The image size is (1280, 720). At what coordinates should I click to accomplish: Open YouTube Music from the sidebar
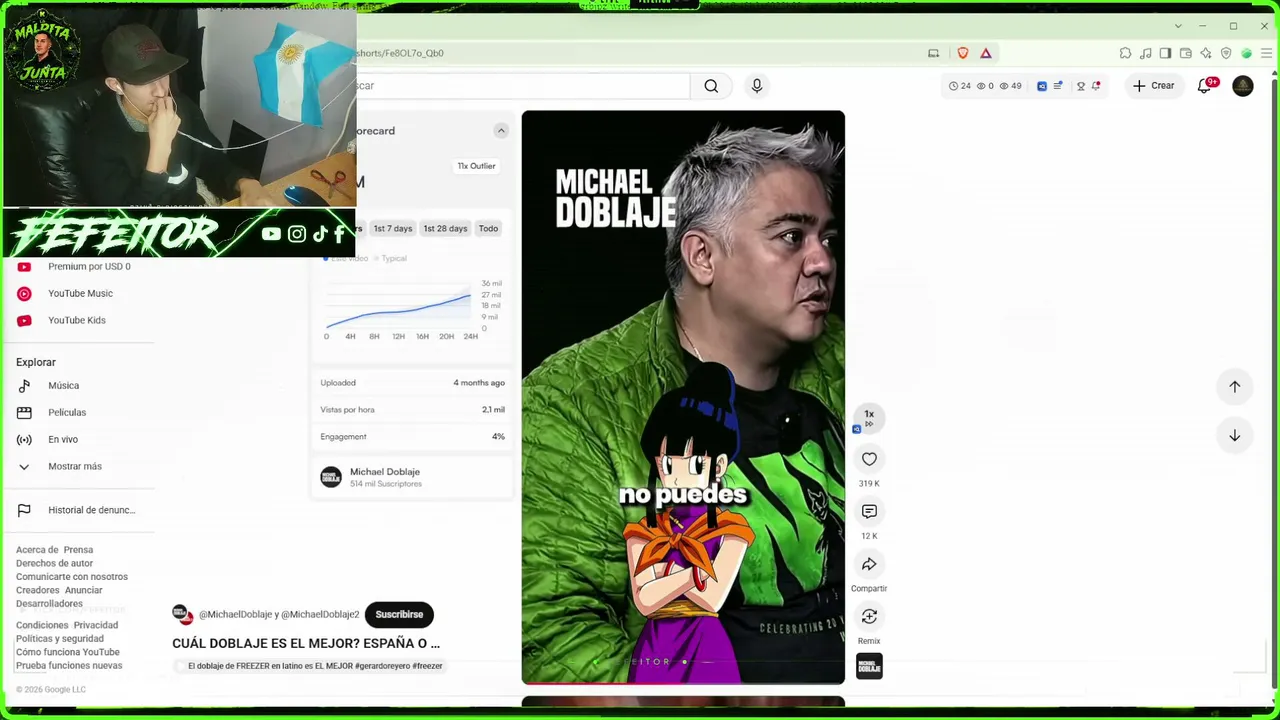coord(80,293)
